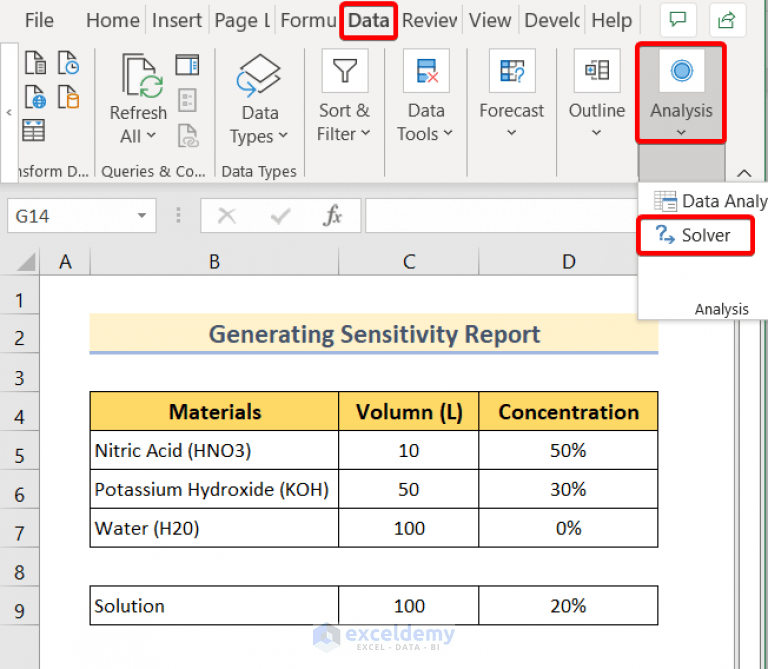
Task: Select cell Water (H20)
Action: 214,528
